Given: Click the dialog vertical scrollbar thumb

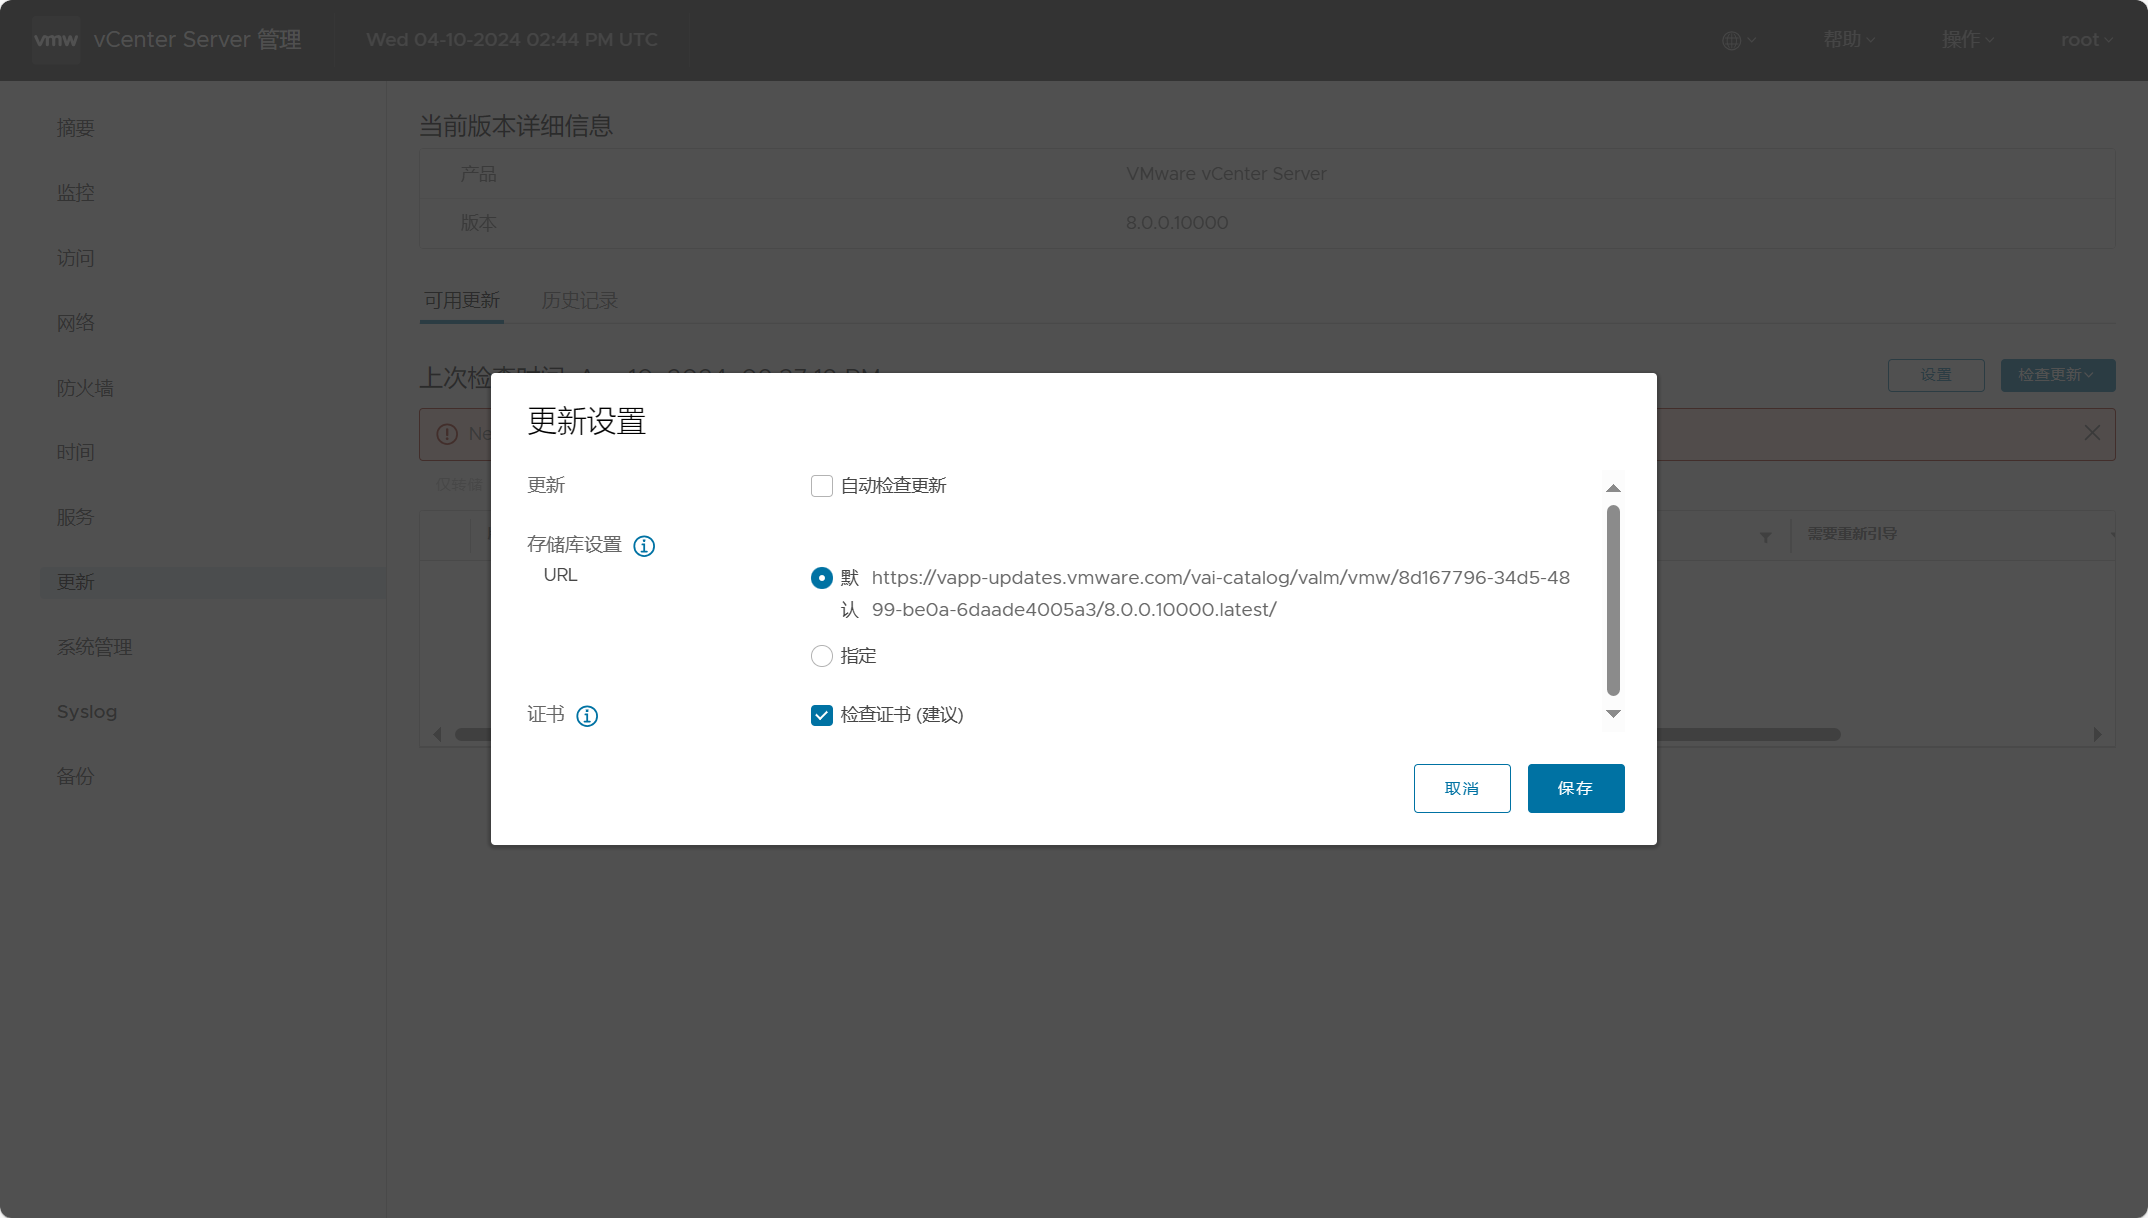Looking at the screenshot, I should point(1613,600).
